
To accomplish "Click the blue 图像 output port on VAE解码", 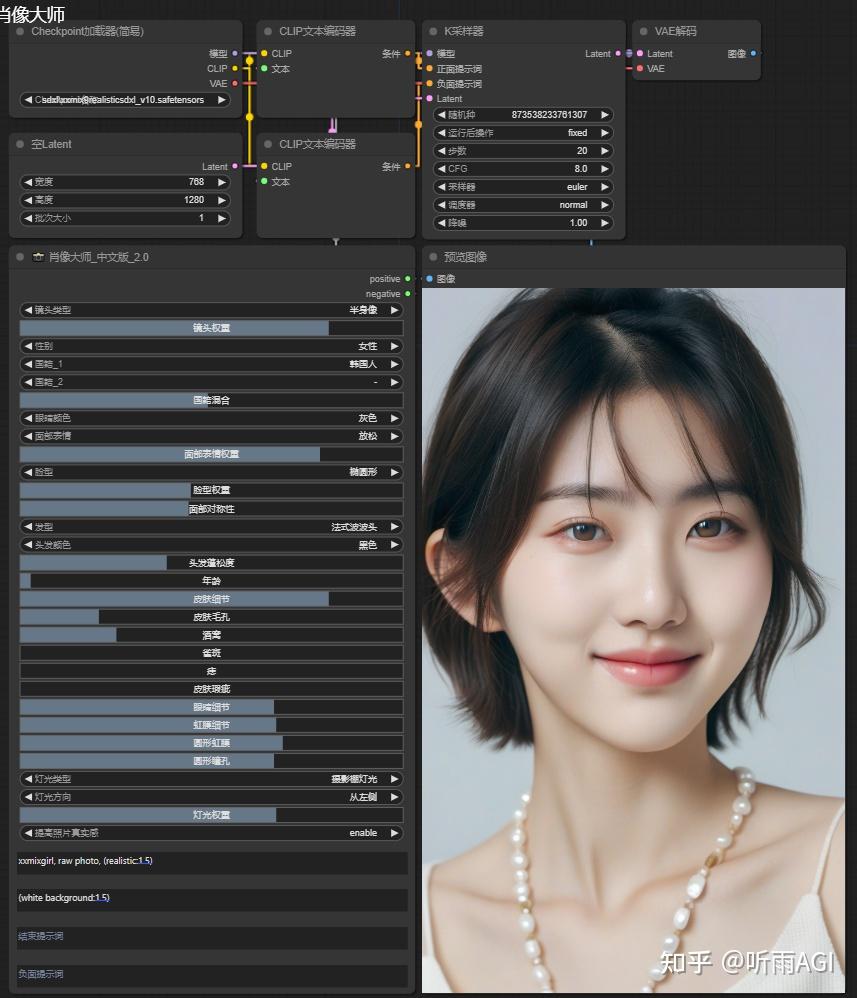I will 753,54.
